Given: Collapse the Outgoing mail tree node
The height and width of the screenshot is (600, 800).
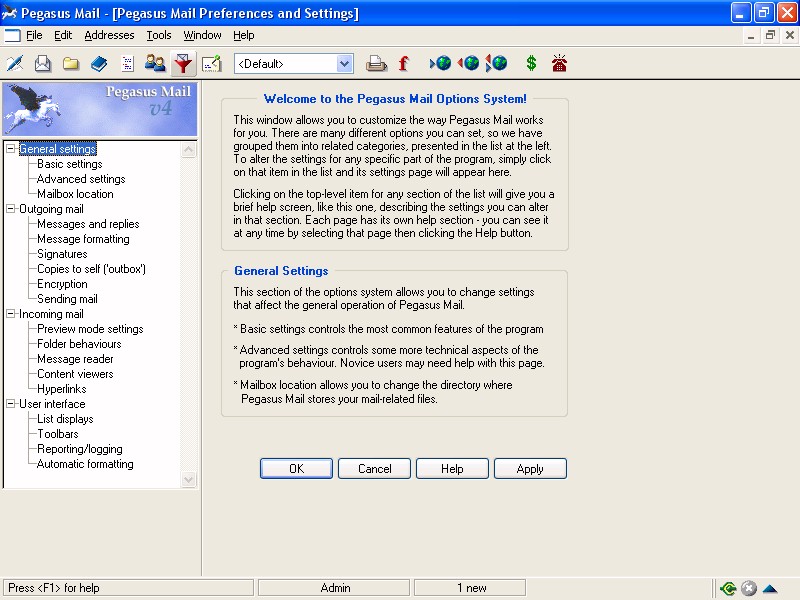Looking at the screenshot, I should [x=10, y=209].
